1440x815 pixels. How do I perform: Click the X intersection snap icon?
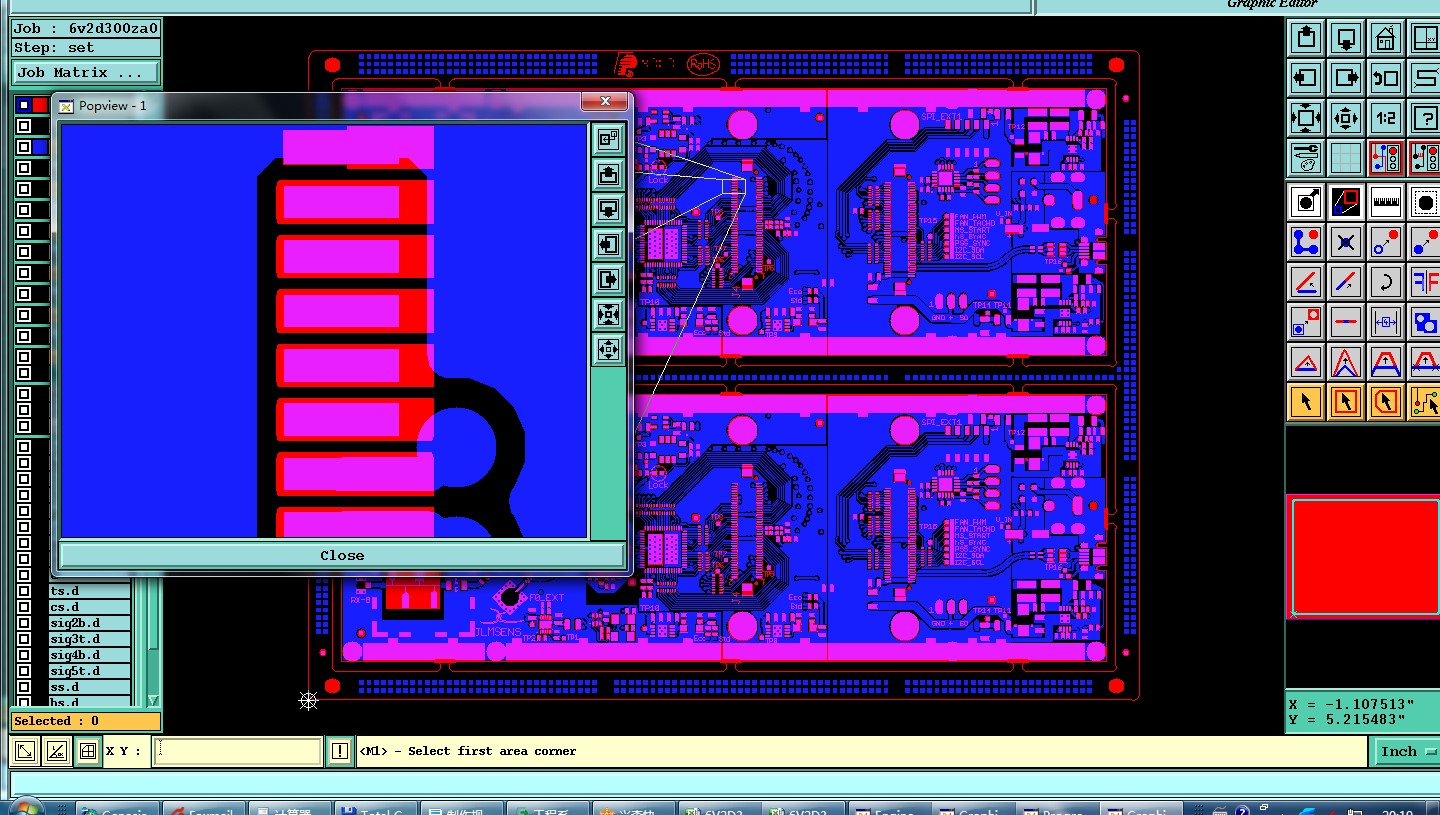pos(1346,242)
